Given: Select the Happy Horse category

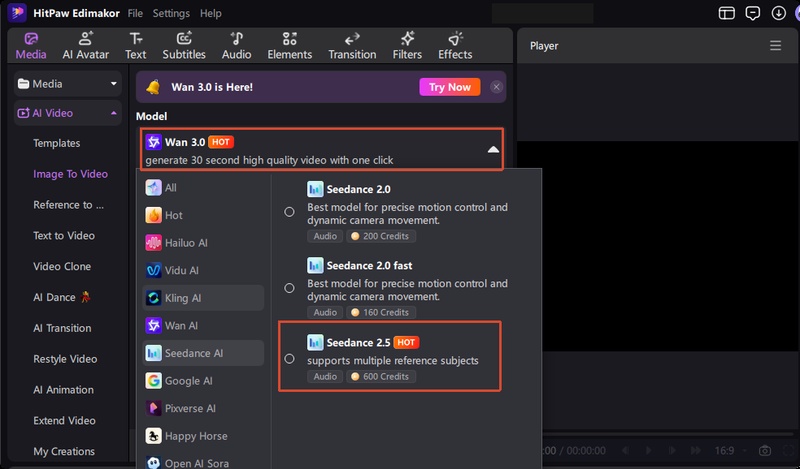Looking at the screenshot, I should tap(203, 436).
